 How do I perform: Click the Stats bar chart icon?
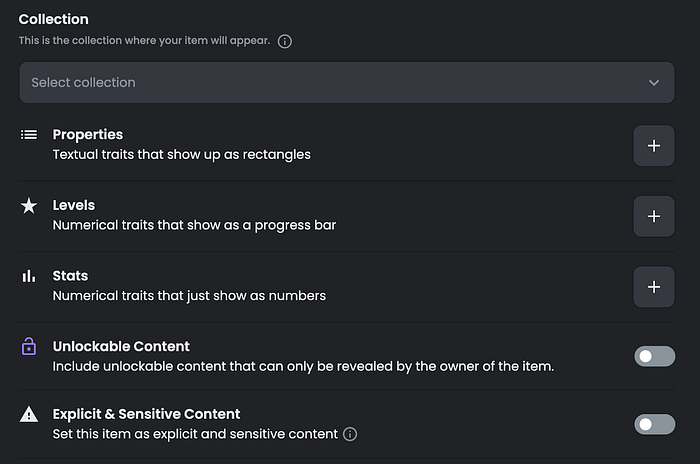[29, 276]
